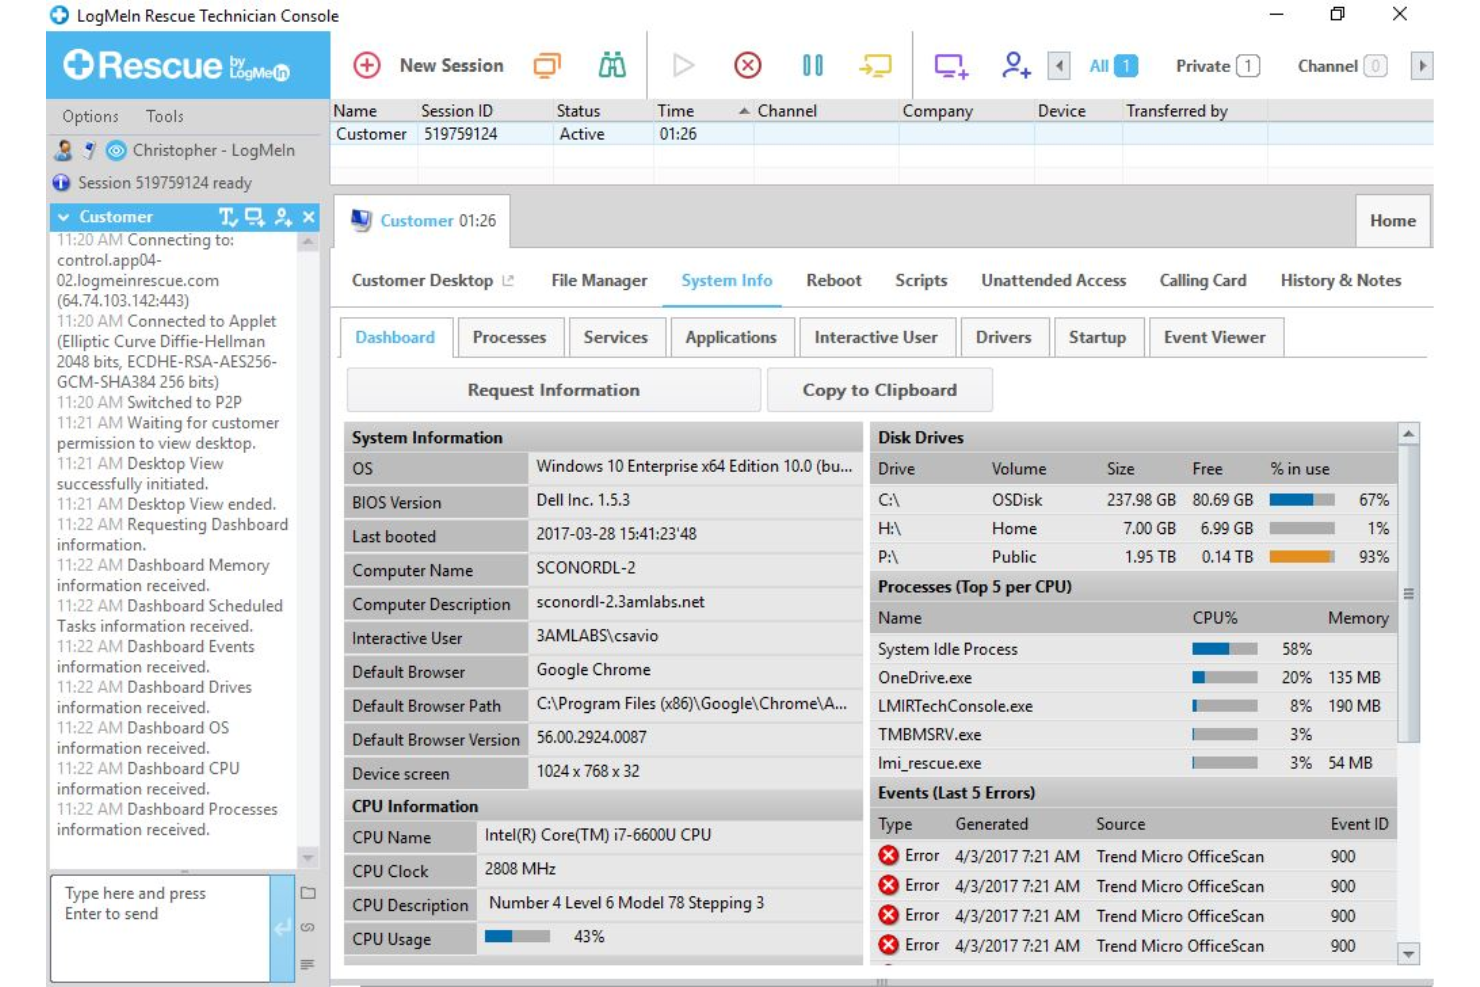Invite another technician (person-plus icon)
Viewport: 1480px width, 987px height.
1016,65
